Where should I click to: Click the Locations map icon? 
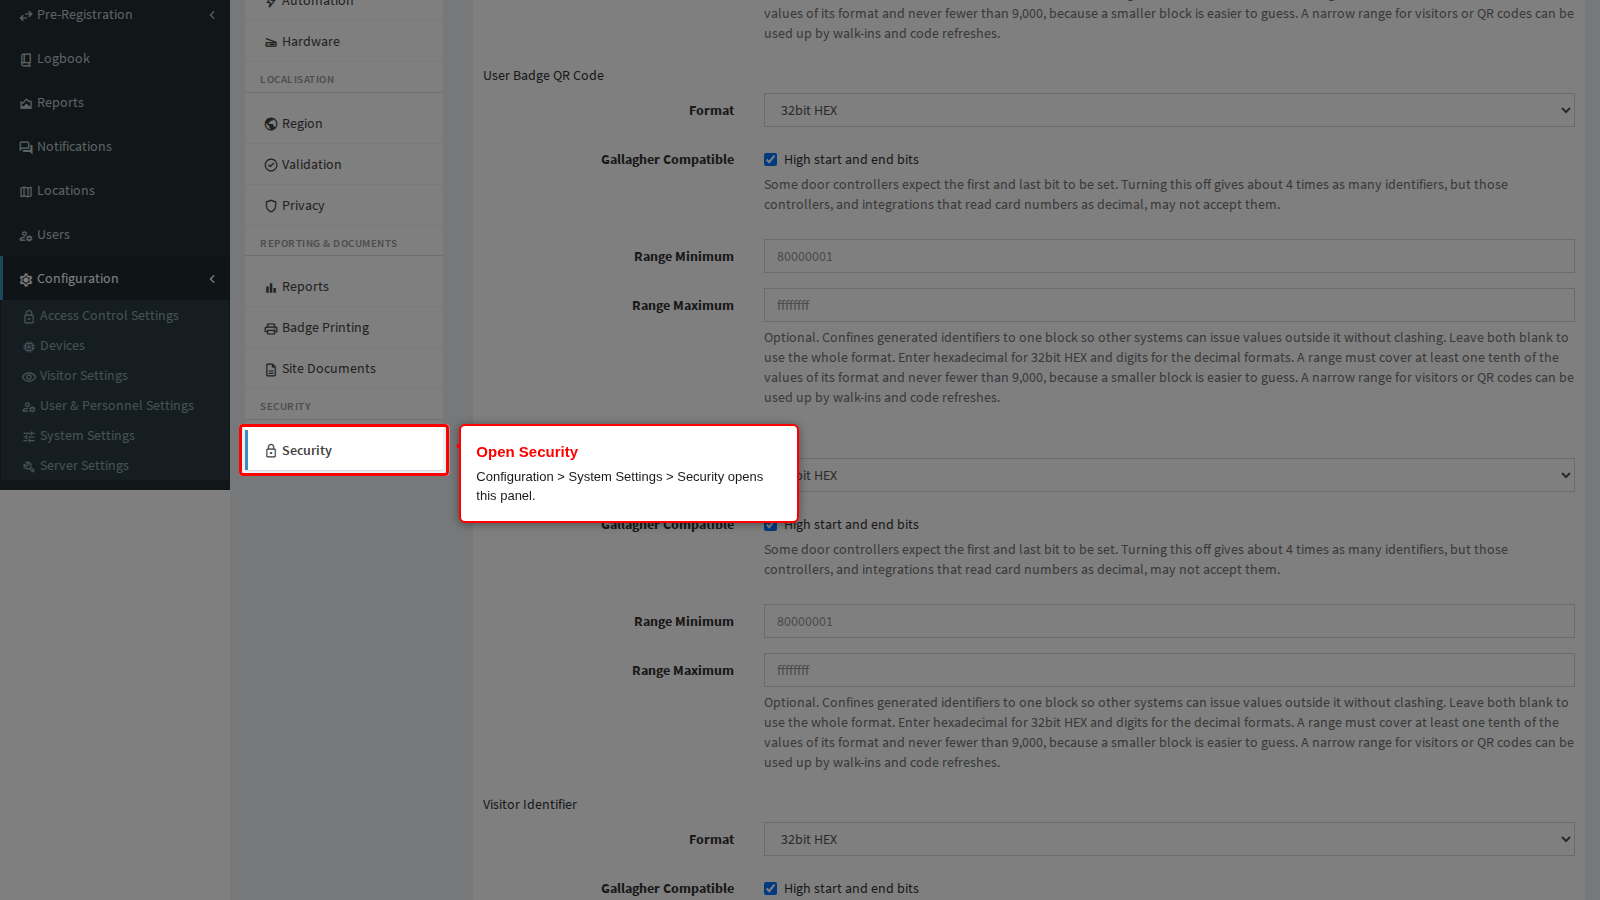(26, 191)
